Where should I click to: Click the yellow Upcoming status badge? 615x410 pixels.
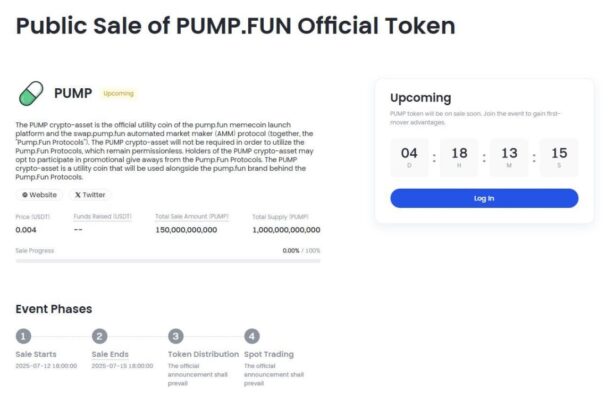(117, 93)
